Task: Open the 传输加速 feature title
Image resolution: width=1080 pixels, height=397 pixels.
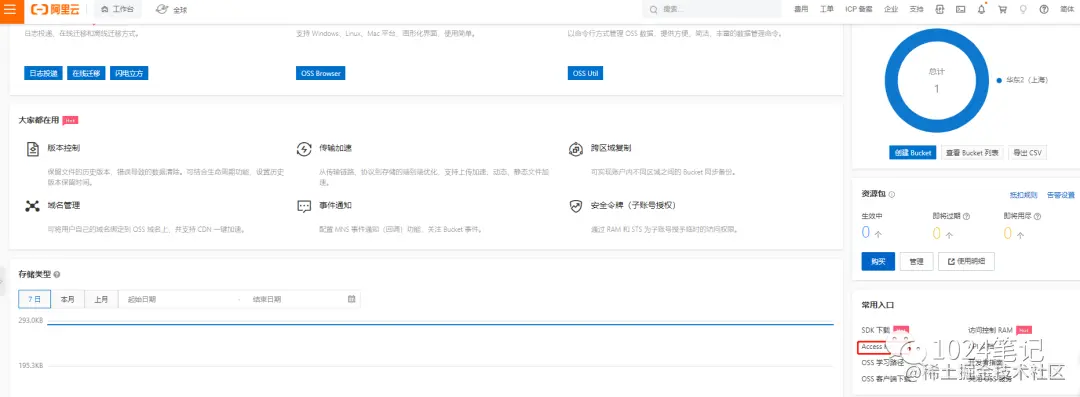Action: coord(335,148)
